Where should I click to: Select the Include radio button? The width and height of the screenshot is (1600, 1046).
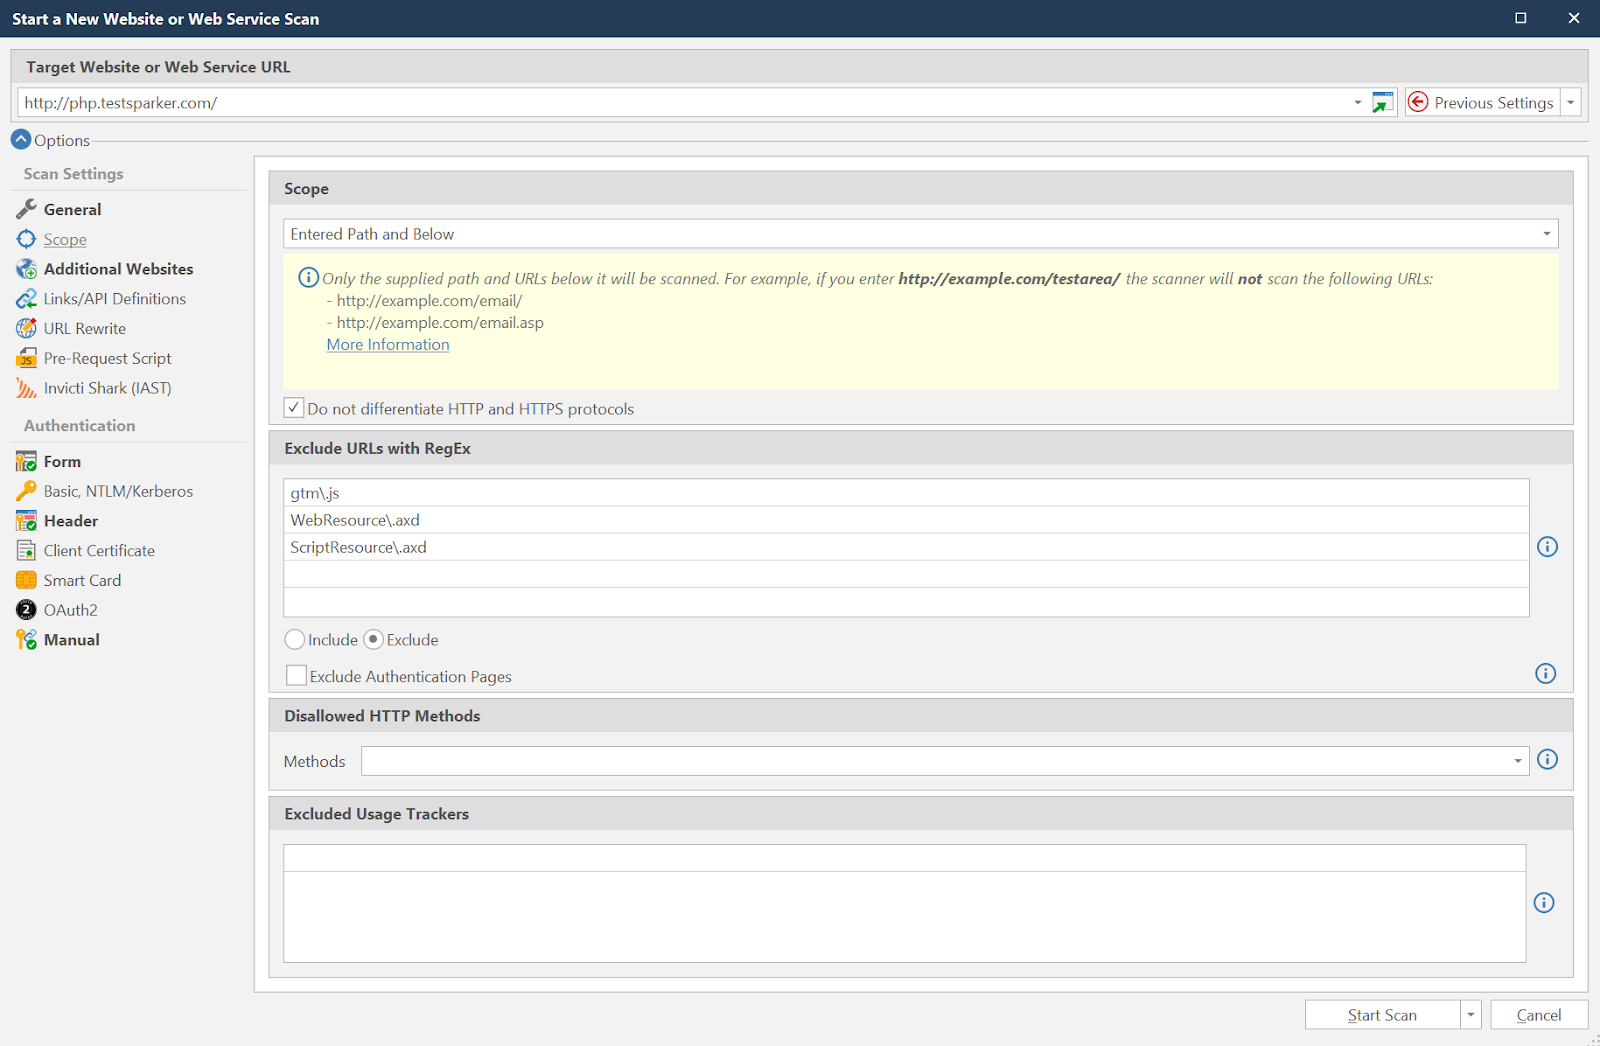point(294,639)
